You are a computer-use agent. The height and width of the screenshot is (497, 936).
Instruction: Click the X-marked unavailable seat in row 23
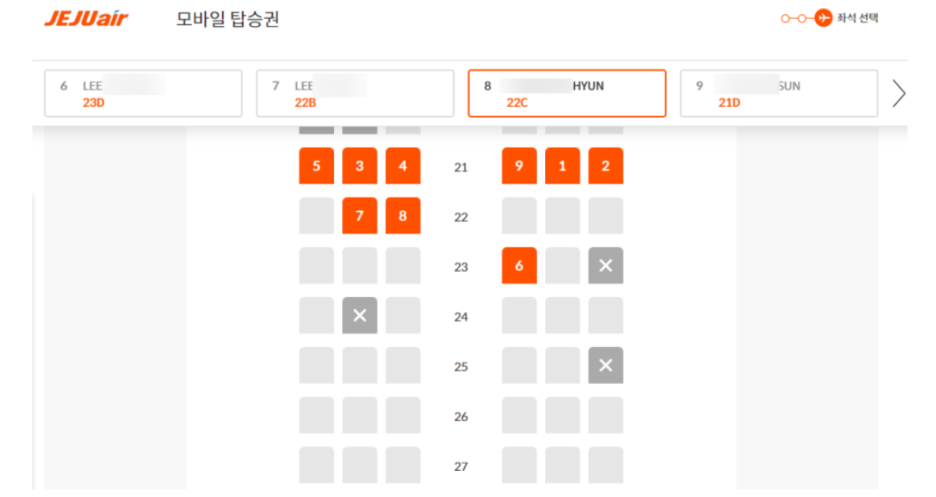pos(605,266)
